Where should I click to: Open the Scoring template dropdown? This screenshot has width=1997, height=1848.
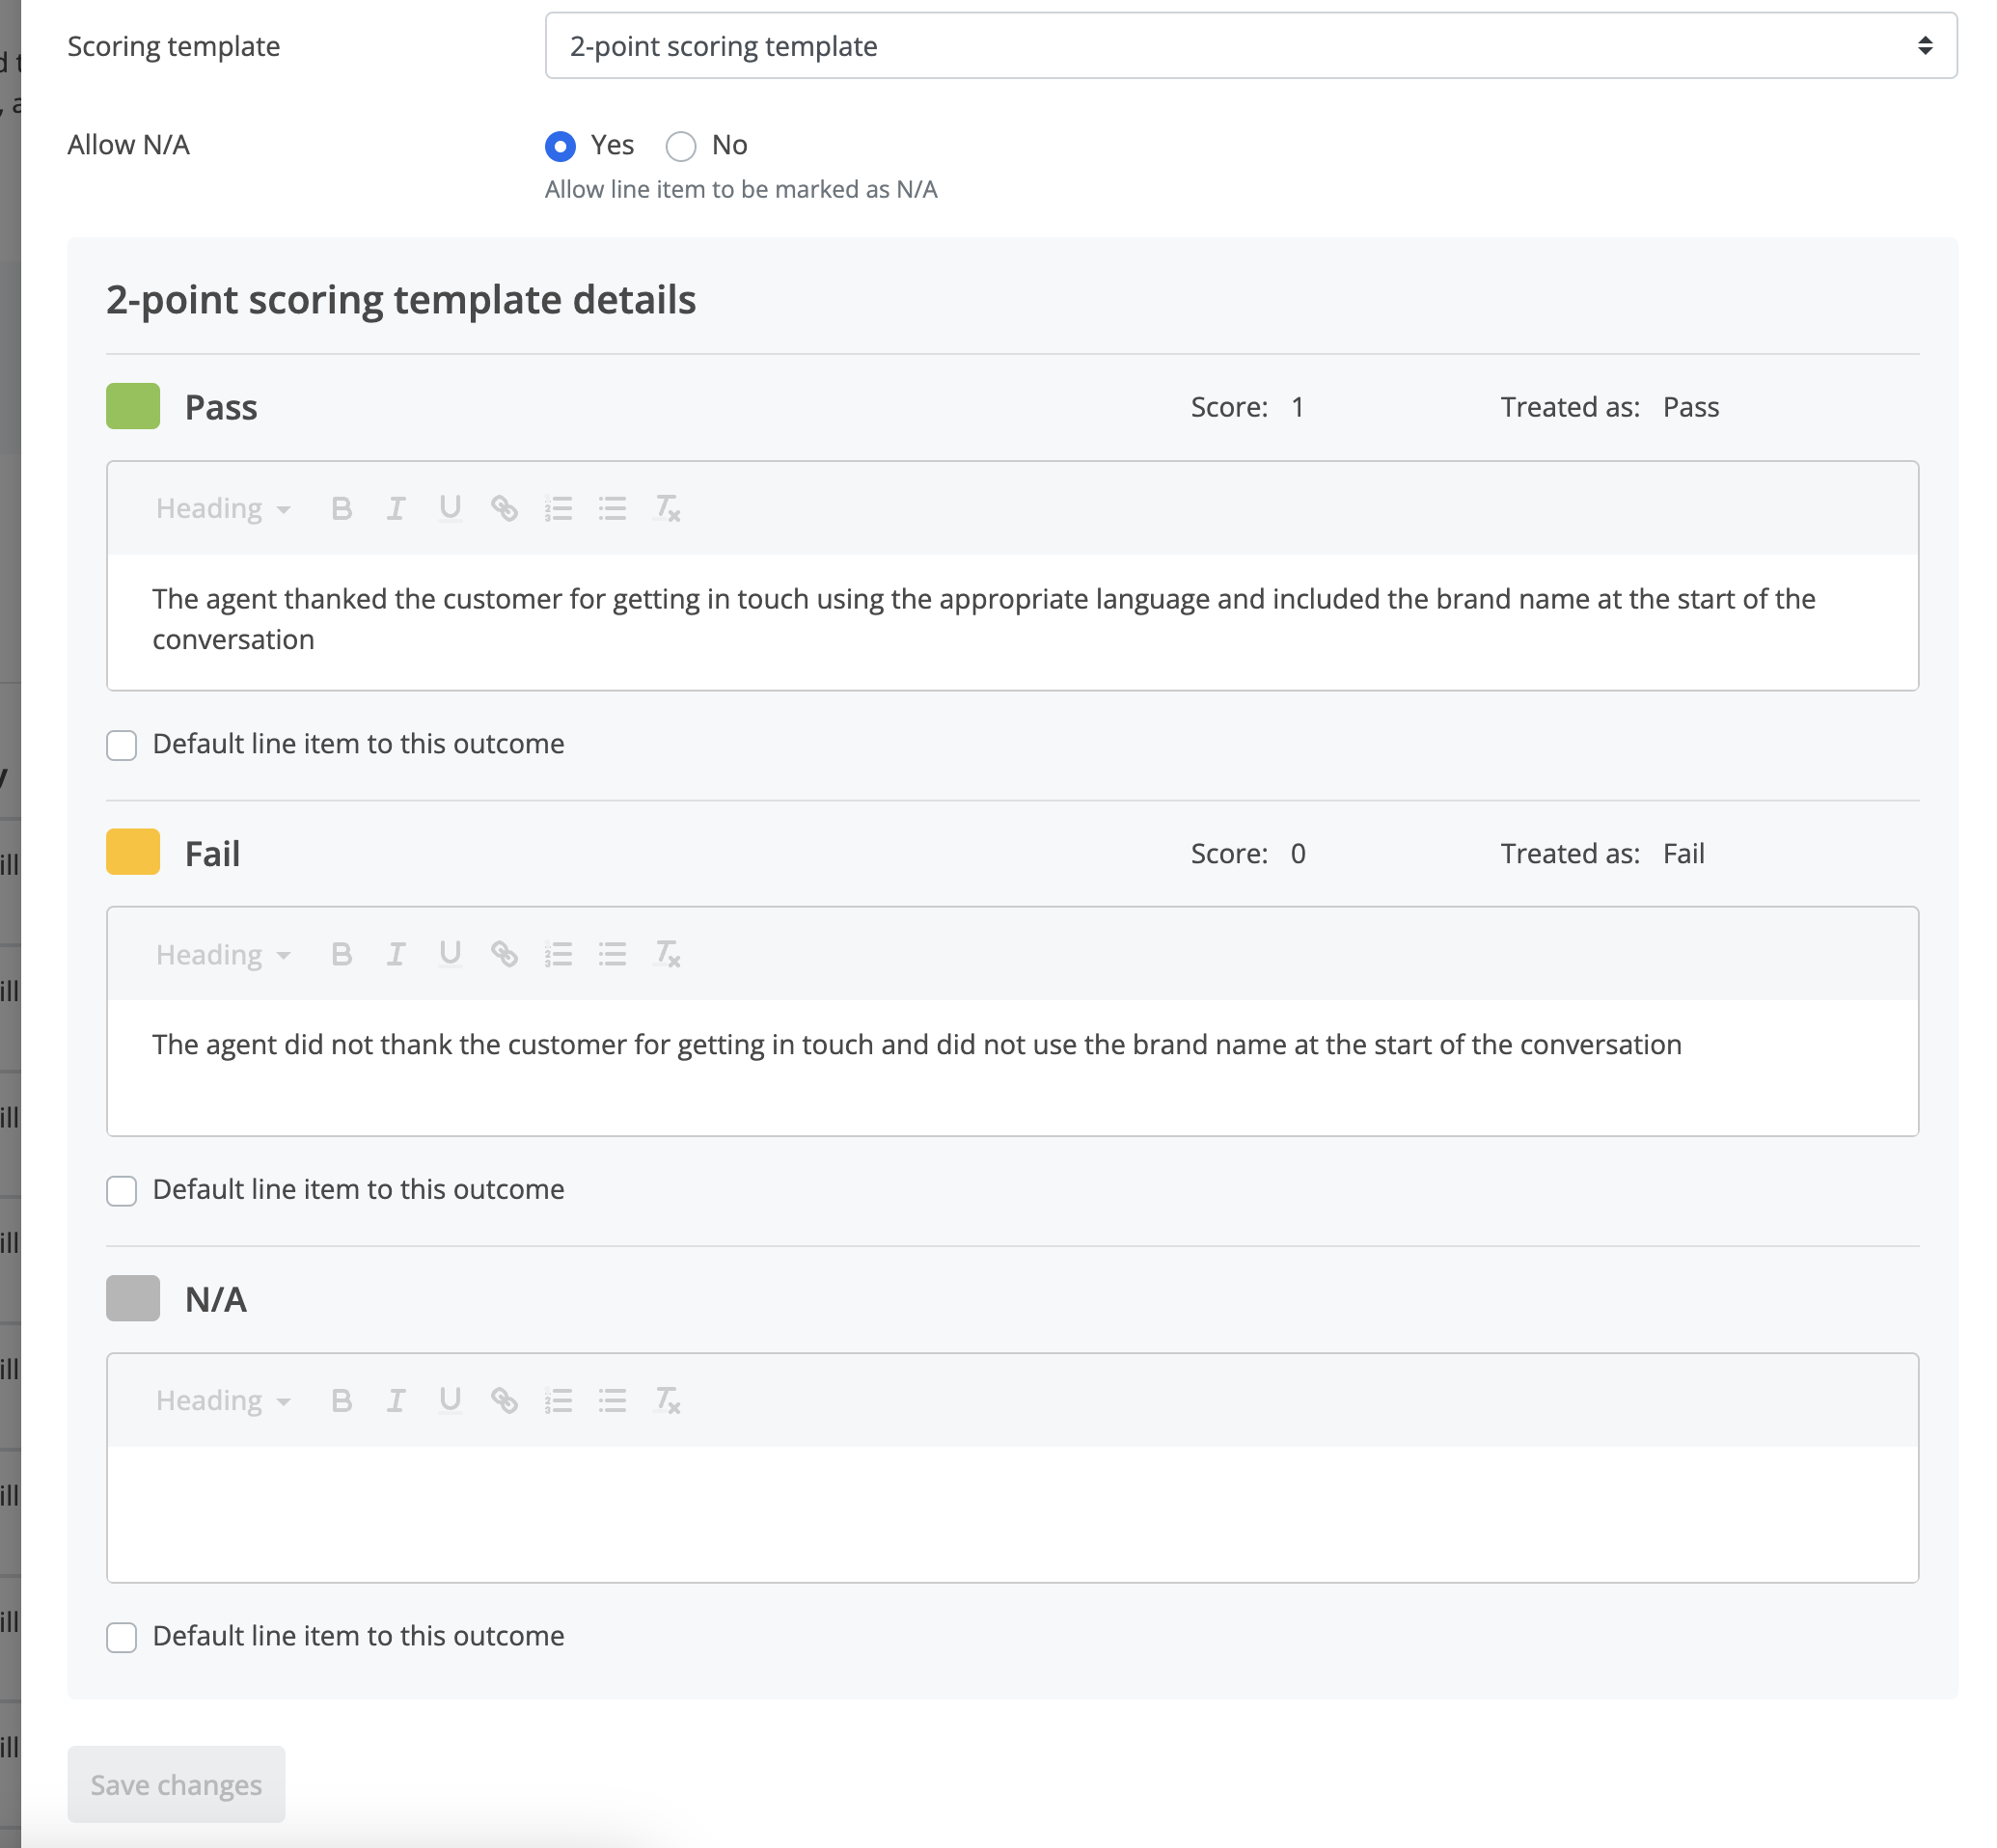click(x=1250, y=46)
